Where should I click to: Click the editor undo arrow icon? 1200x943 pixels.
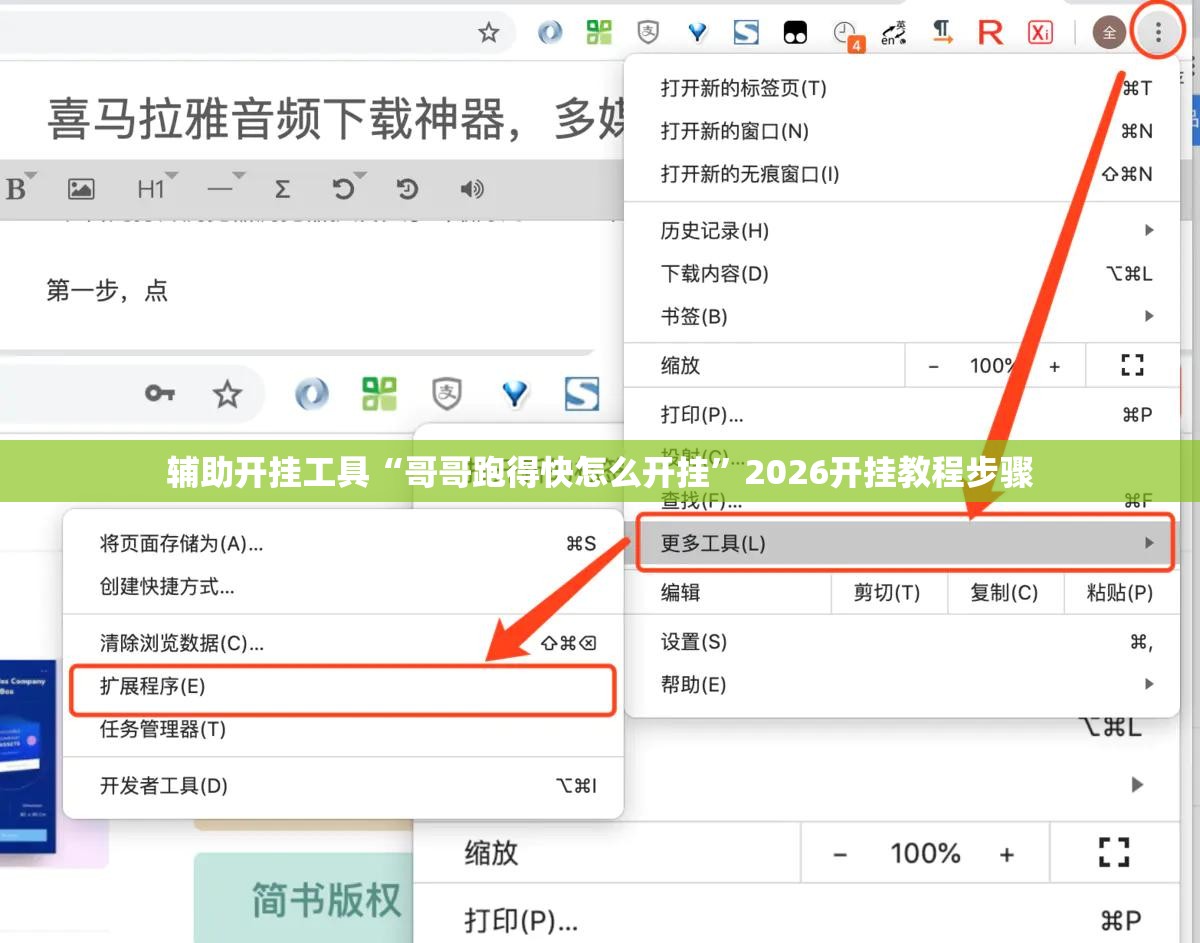pos(344,188)
